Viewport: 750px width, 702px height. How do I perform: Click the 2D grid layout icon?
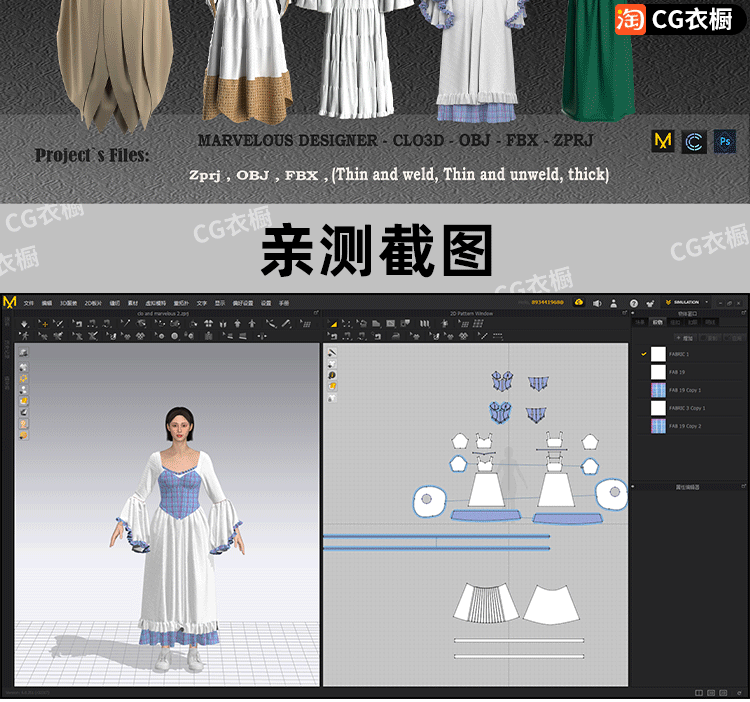(478, 324)
